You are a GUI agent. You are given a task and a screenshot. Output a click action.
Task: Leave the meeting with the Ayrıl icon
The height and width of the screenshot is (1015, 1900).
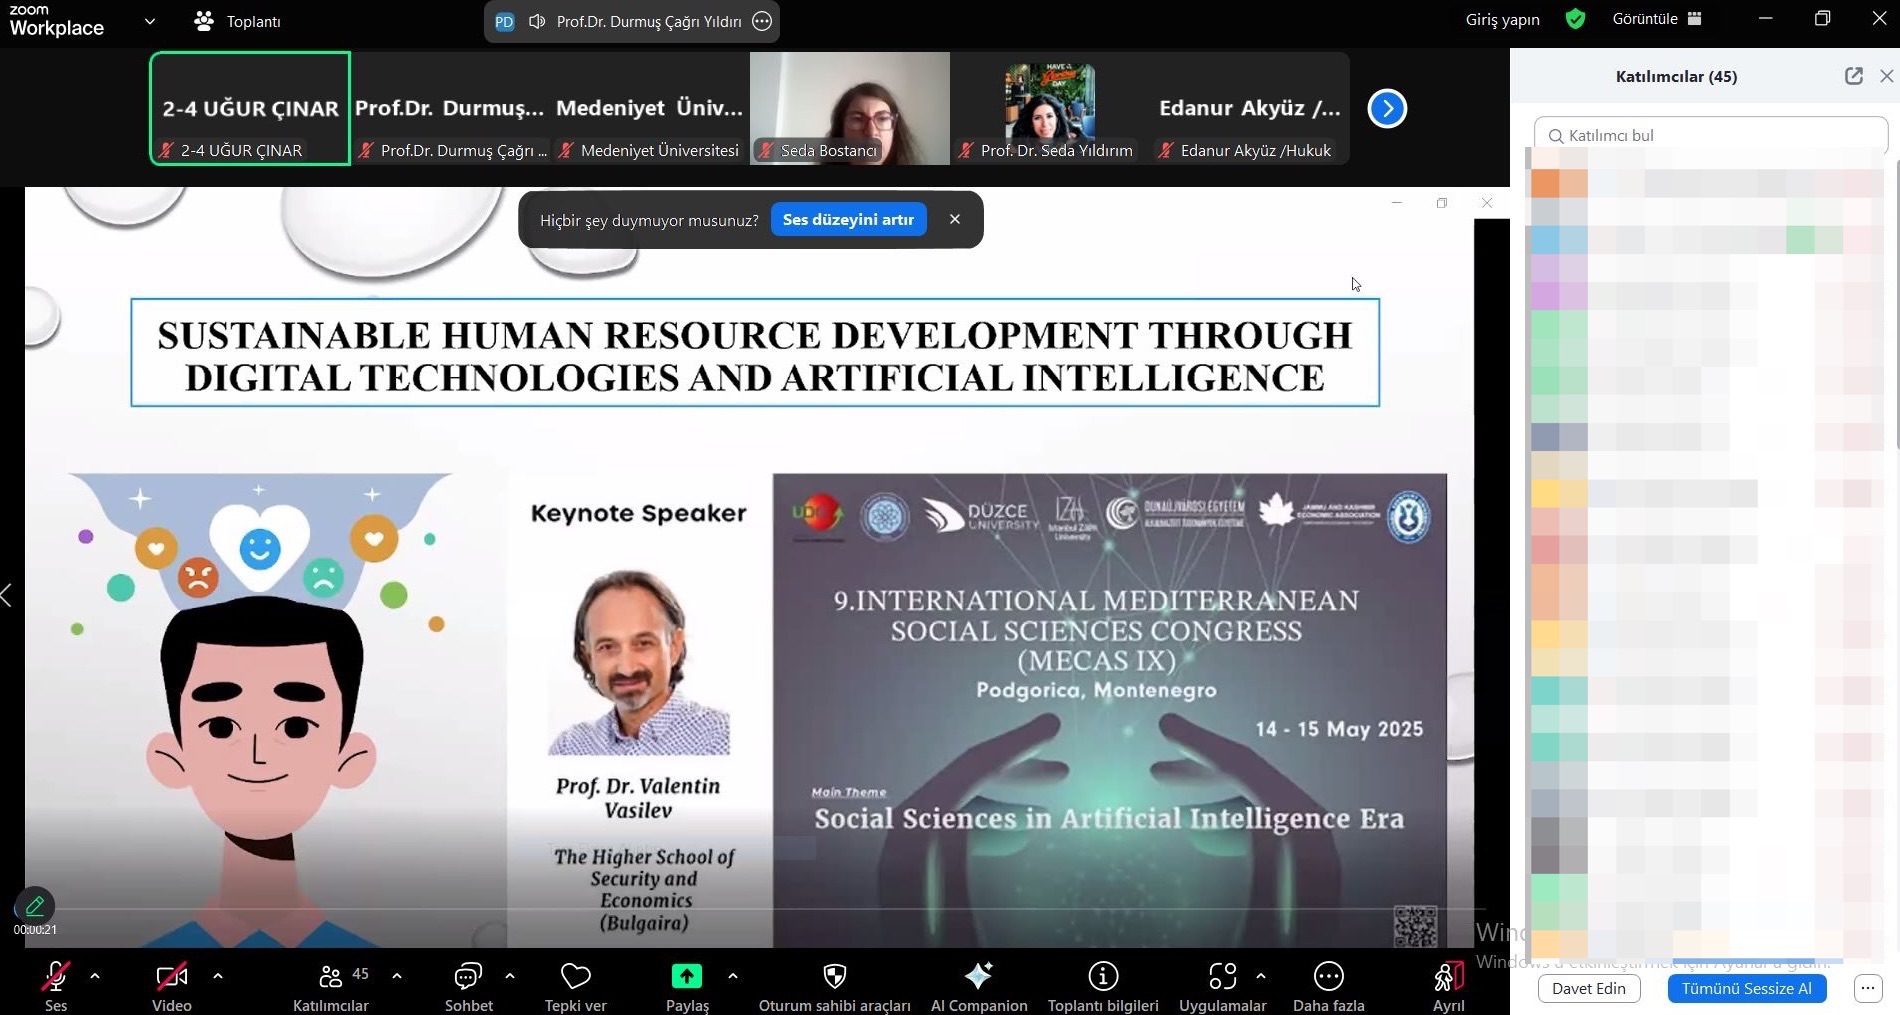point(1449,976)
